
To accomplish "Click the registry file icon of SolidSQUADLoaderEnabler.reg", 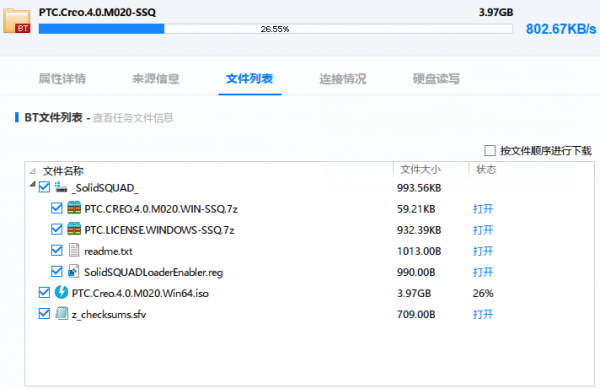I will pos(73,271).
